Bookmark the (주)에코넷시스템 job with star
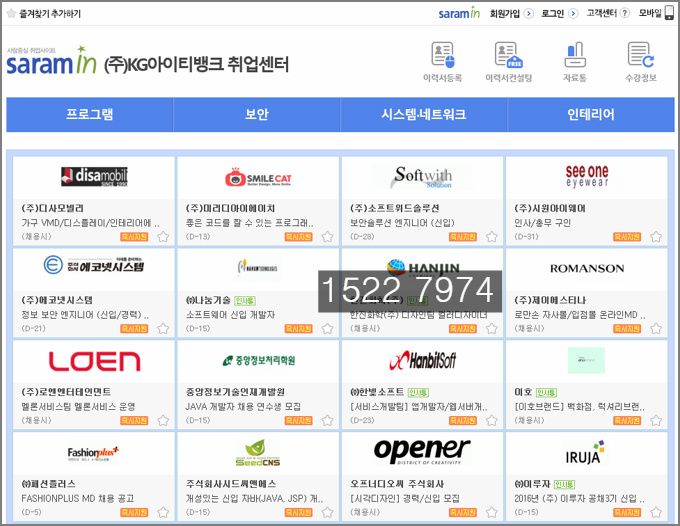680x526 pixels. 163,329
